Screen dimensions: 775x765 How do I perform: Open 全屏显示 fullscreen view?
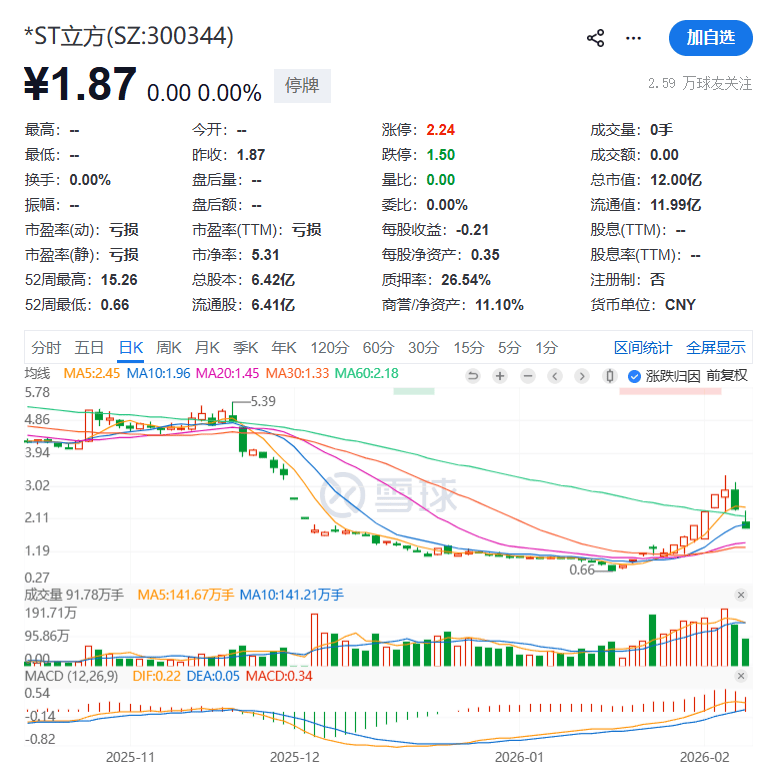(x=715, y=348)
